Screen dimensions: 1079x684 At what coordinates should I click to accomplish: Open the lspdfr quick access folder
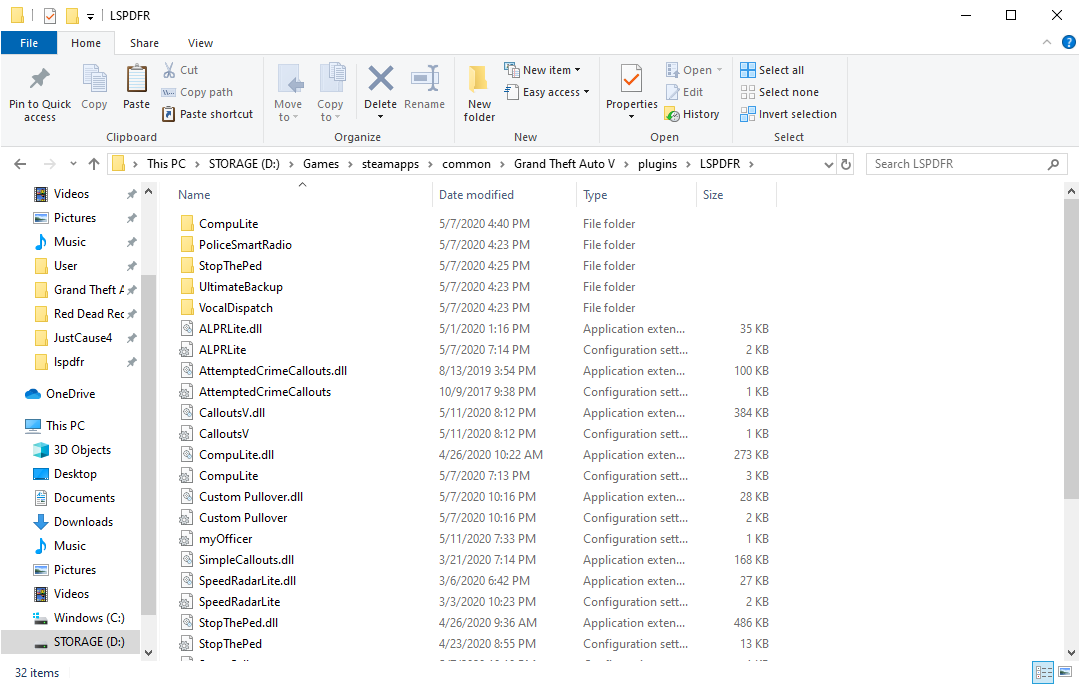pos(69,362)
